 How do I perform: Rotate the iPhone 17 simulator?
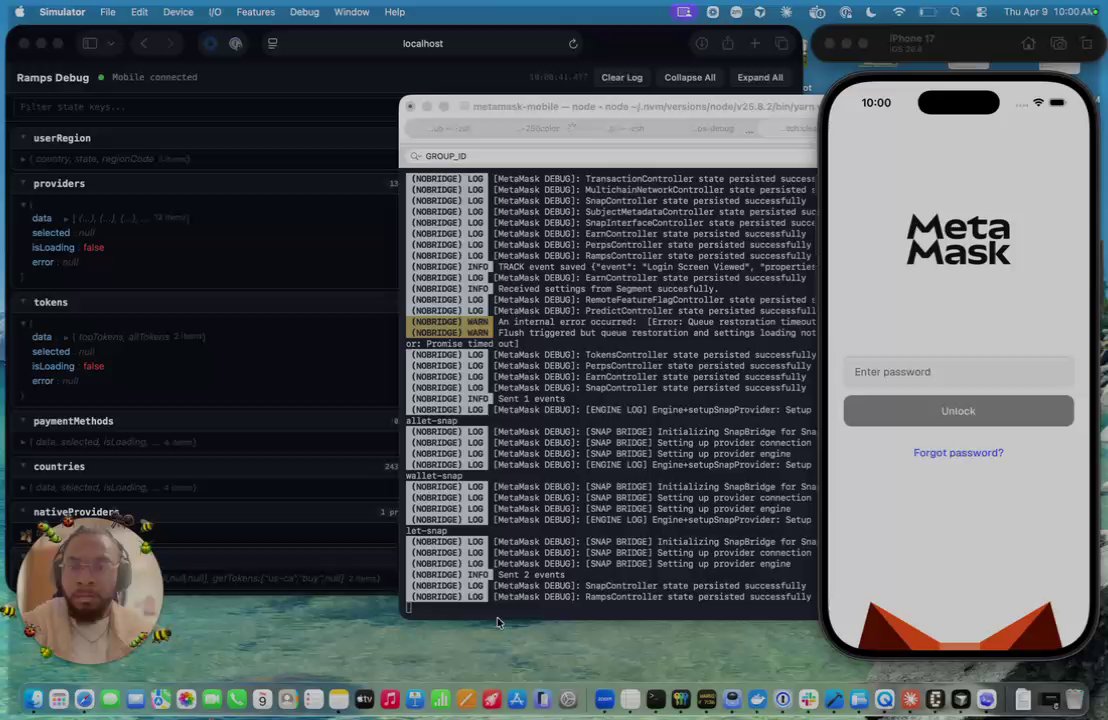1087,44
